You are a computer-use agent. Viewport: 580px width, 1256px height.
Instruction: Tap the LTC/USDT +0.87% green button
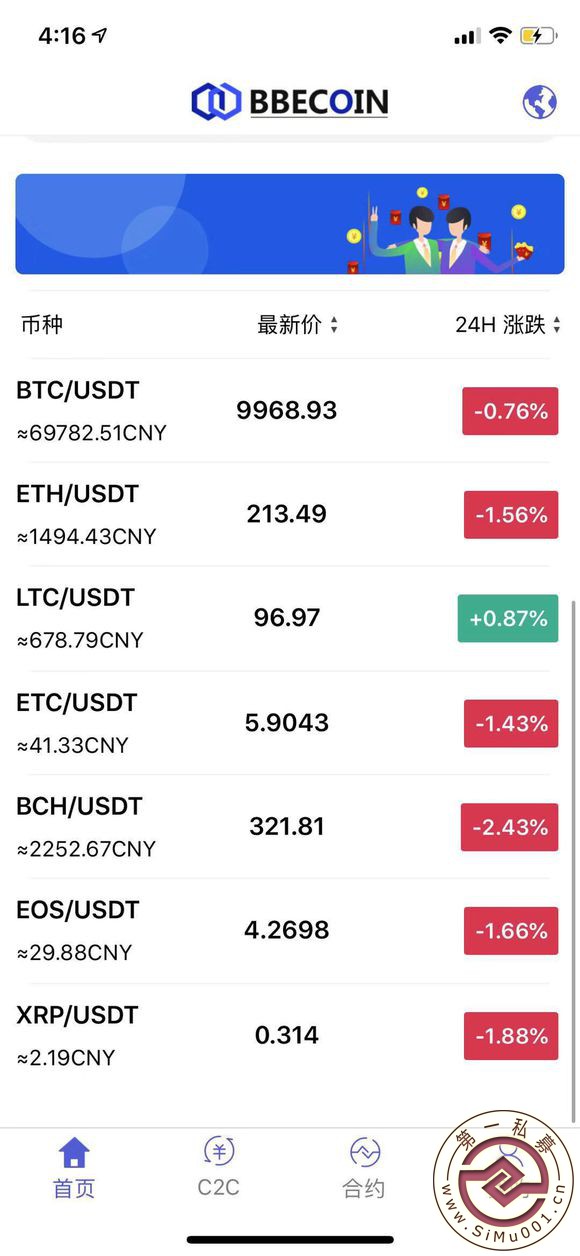tap(508, 618)
